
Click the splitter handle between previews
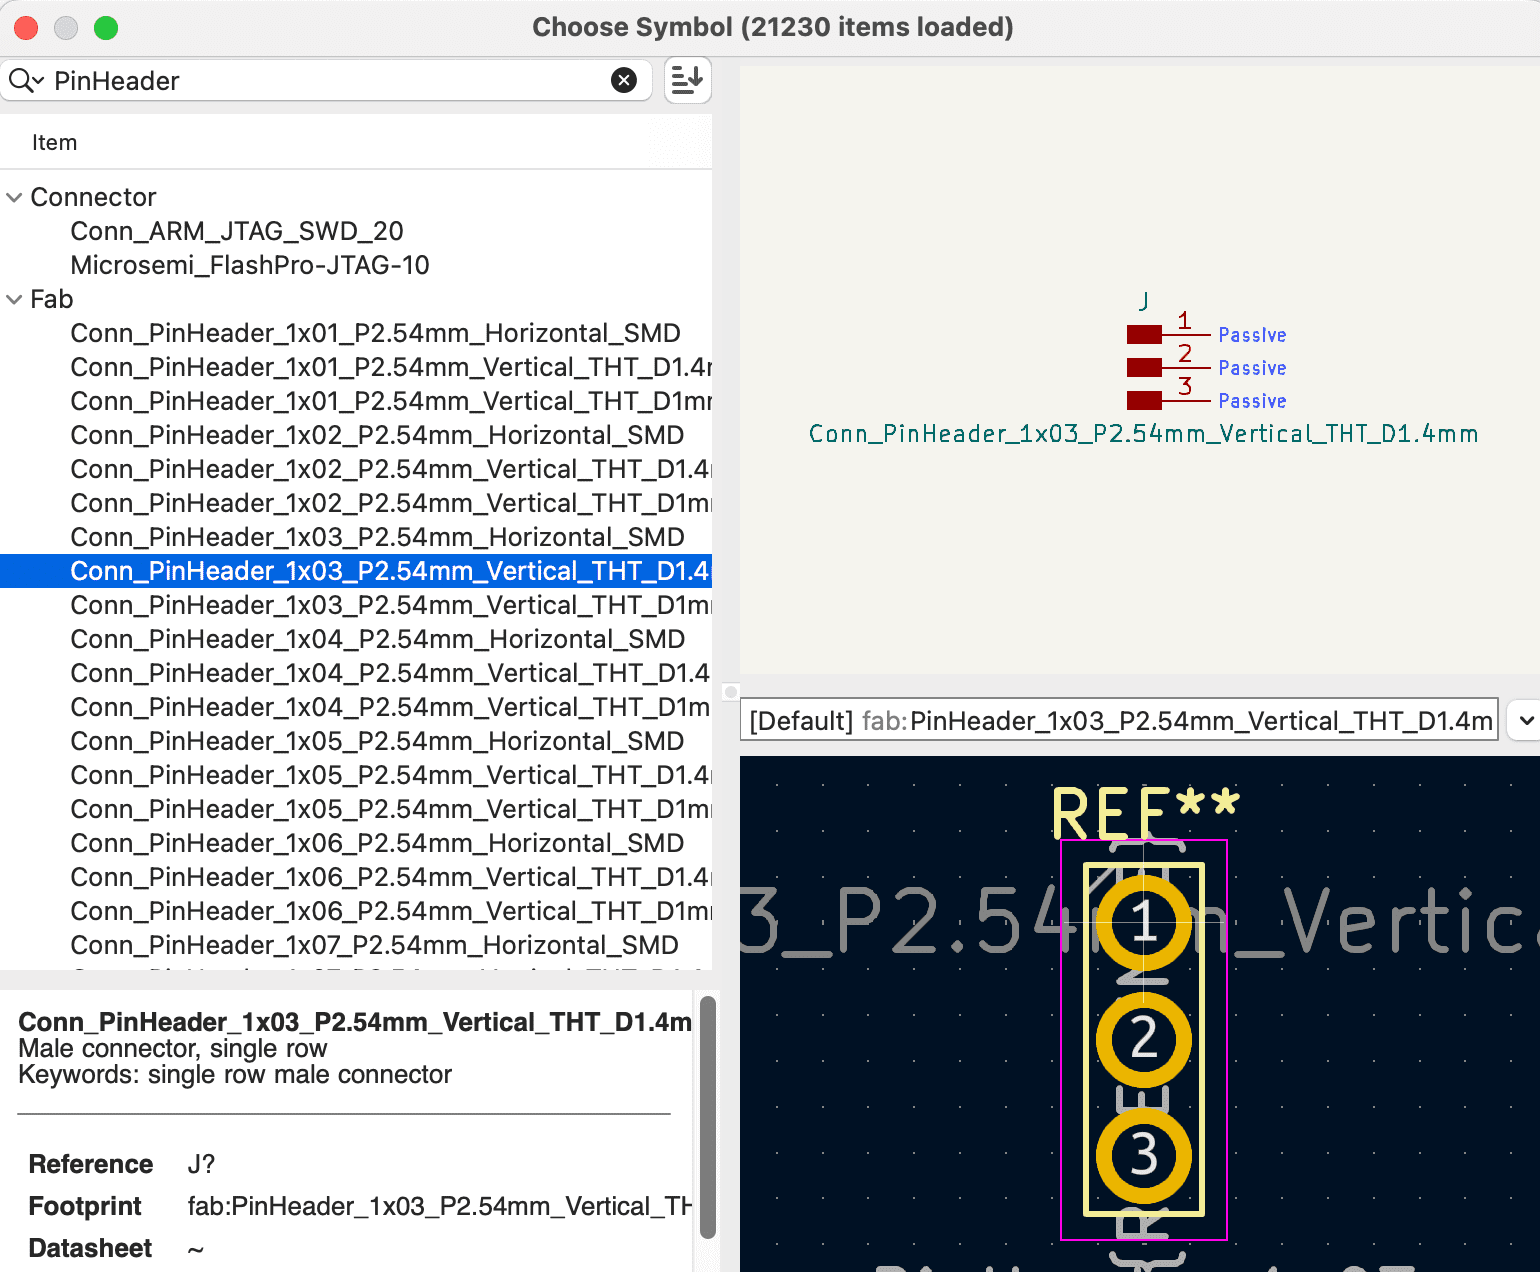(731, 692)
